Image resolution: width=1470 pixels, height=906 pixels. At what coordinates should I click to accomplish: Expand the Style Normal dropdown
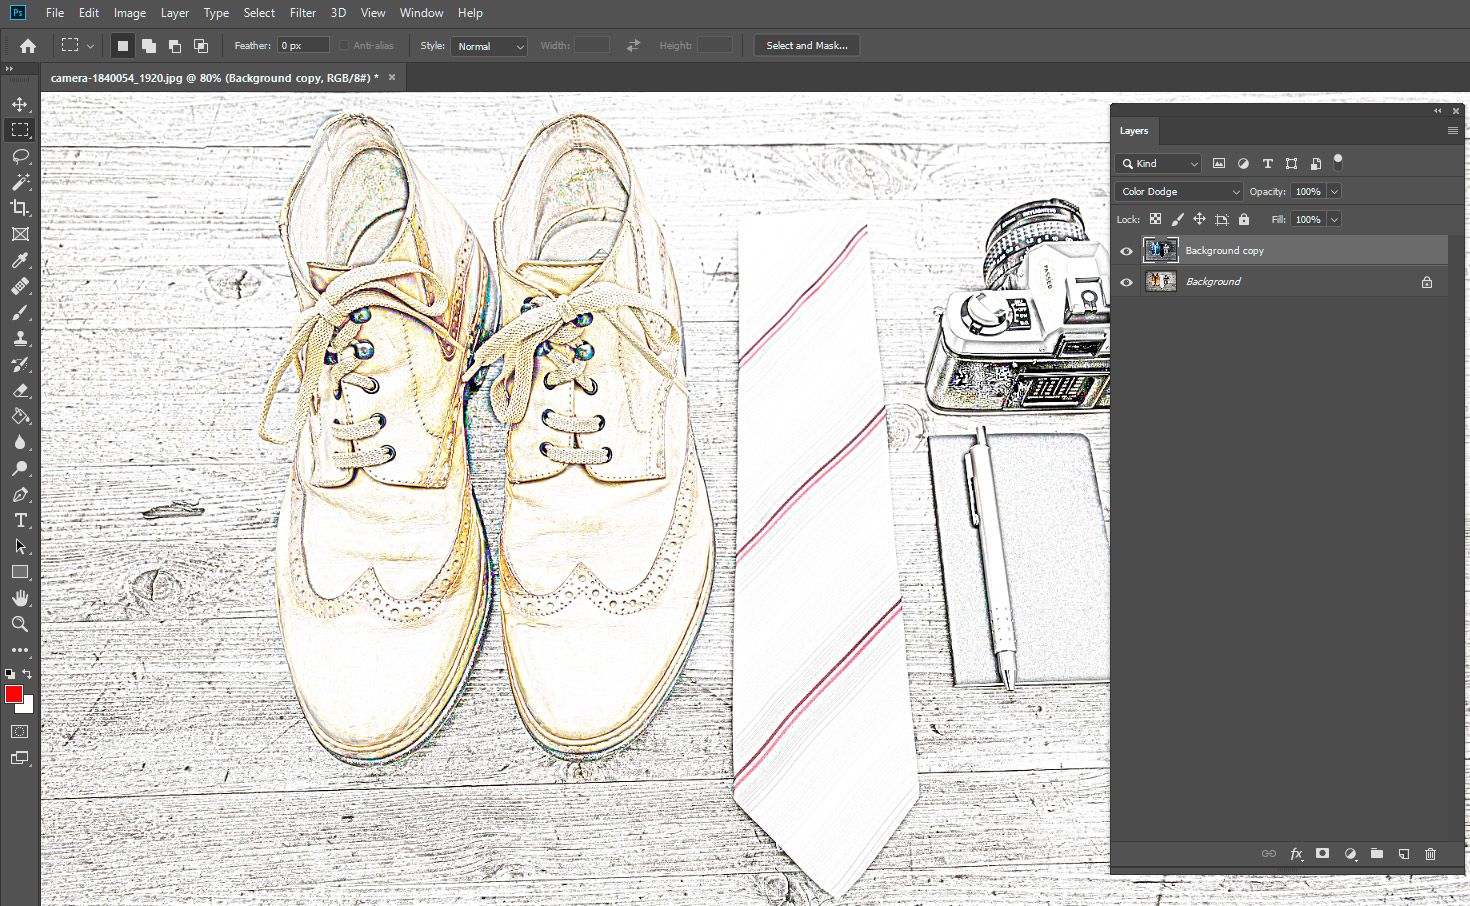point(489,46)
